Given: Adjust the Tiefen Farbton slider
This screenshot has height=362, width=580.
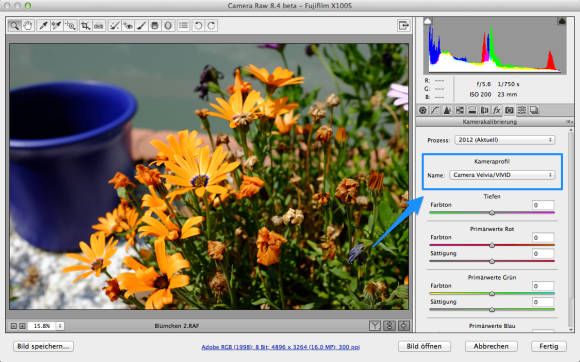Looking at the screenshot, I should (x=492, y=213).
